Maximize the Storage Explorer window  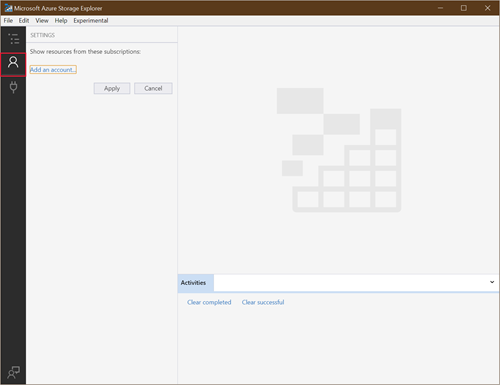(x=464, y=8)
